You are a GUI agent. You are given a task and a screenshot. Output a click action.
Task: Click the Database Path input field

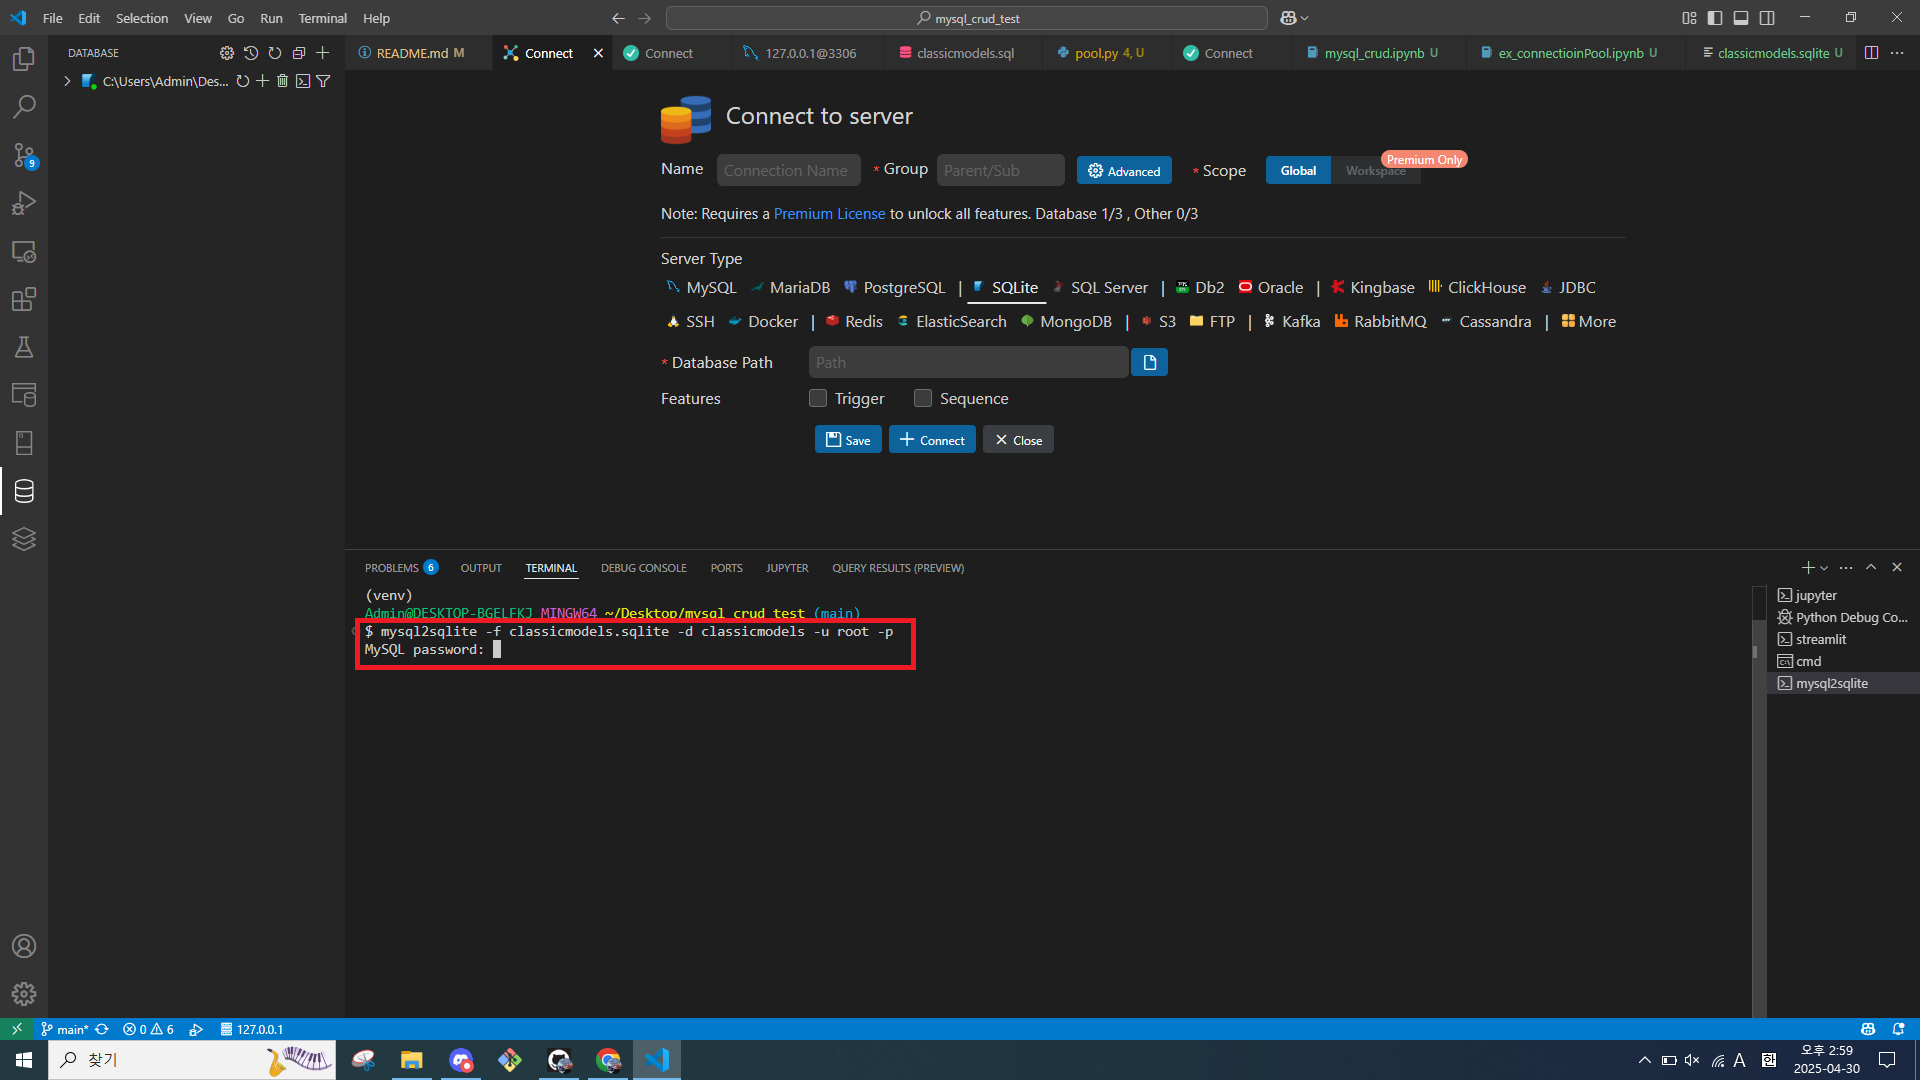(x=967, y=362)
